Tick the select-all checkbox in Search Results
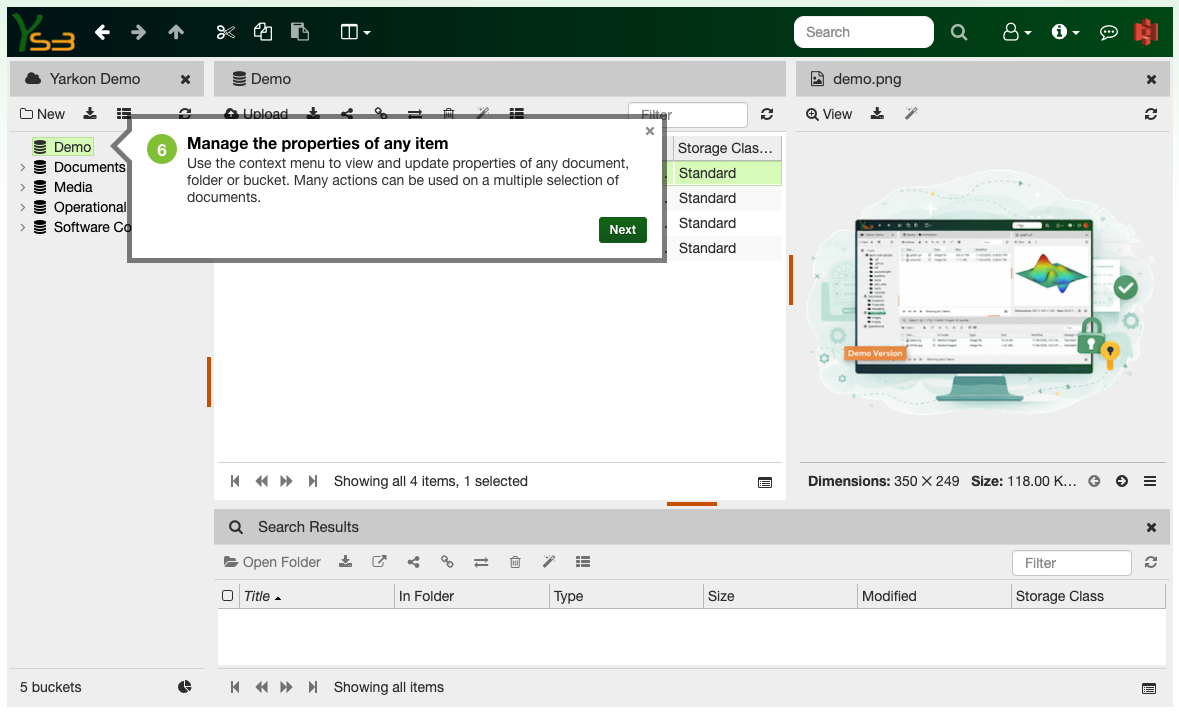This screenshot has width=1179, height=715. click(x=229, y=595)
